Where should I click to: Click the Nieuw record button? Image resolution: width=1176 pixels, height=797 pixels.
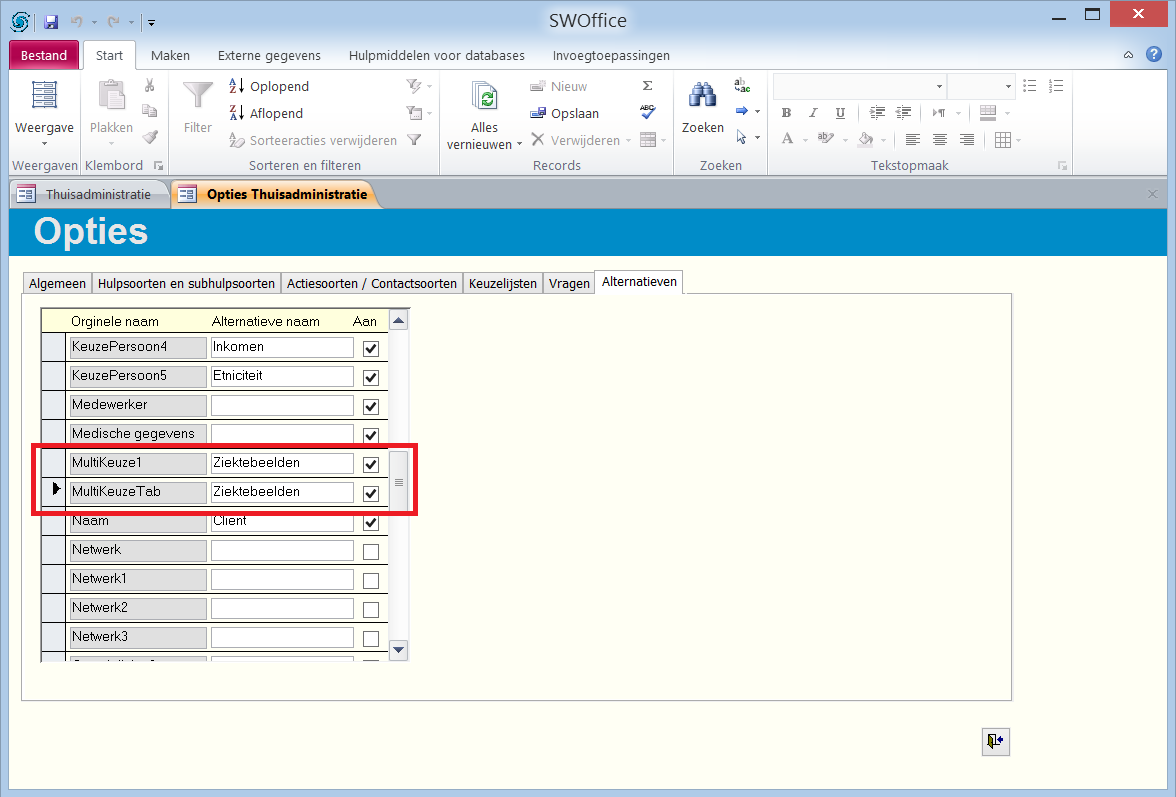tap(558, 86)
